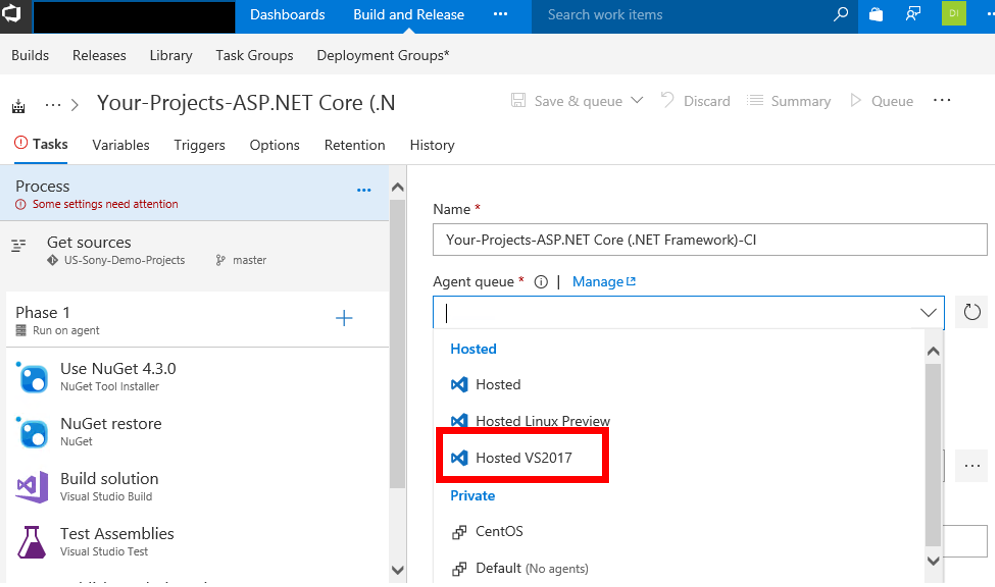This screenshot has width=995, height=587.
Task: Go to Deployment Groups page
Action: [x=383, y=55]
